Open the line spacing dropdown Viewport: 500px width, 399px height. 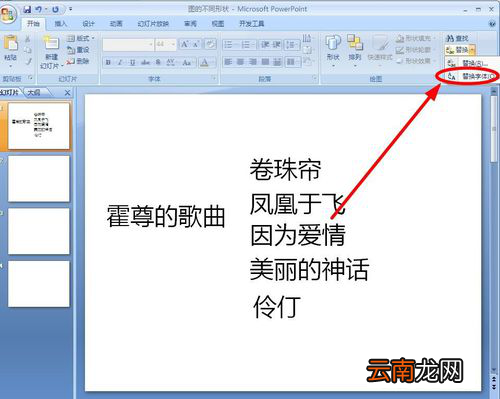tap(291, 44)
